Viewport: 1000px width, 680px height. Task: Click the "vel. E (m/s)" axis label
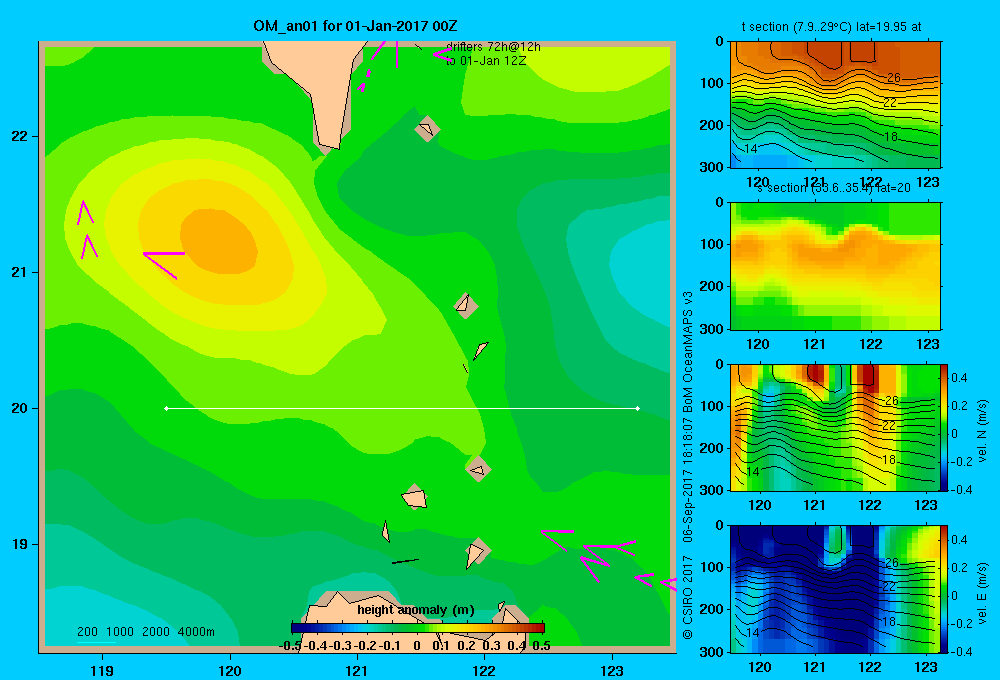[982, 592]
